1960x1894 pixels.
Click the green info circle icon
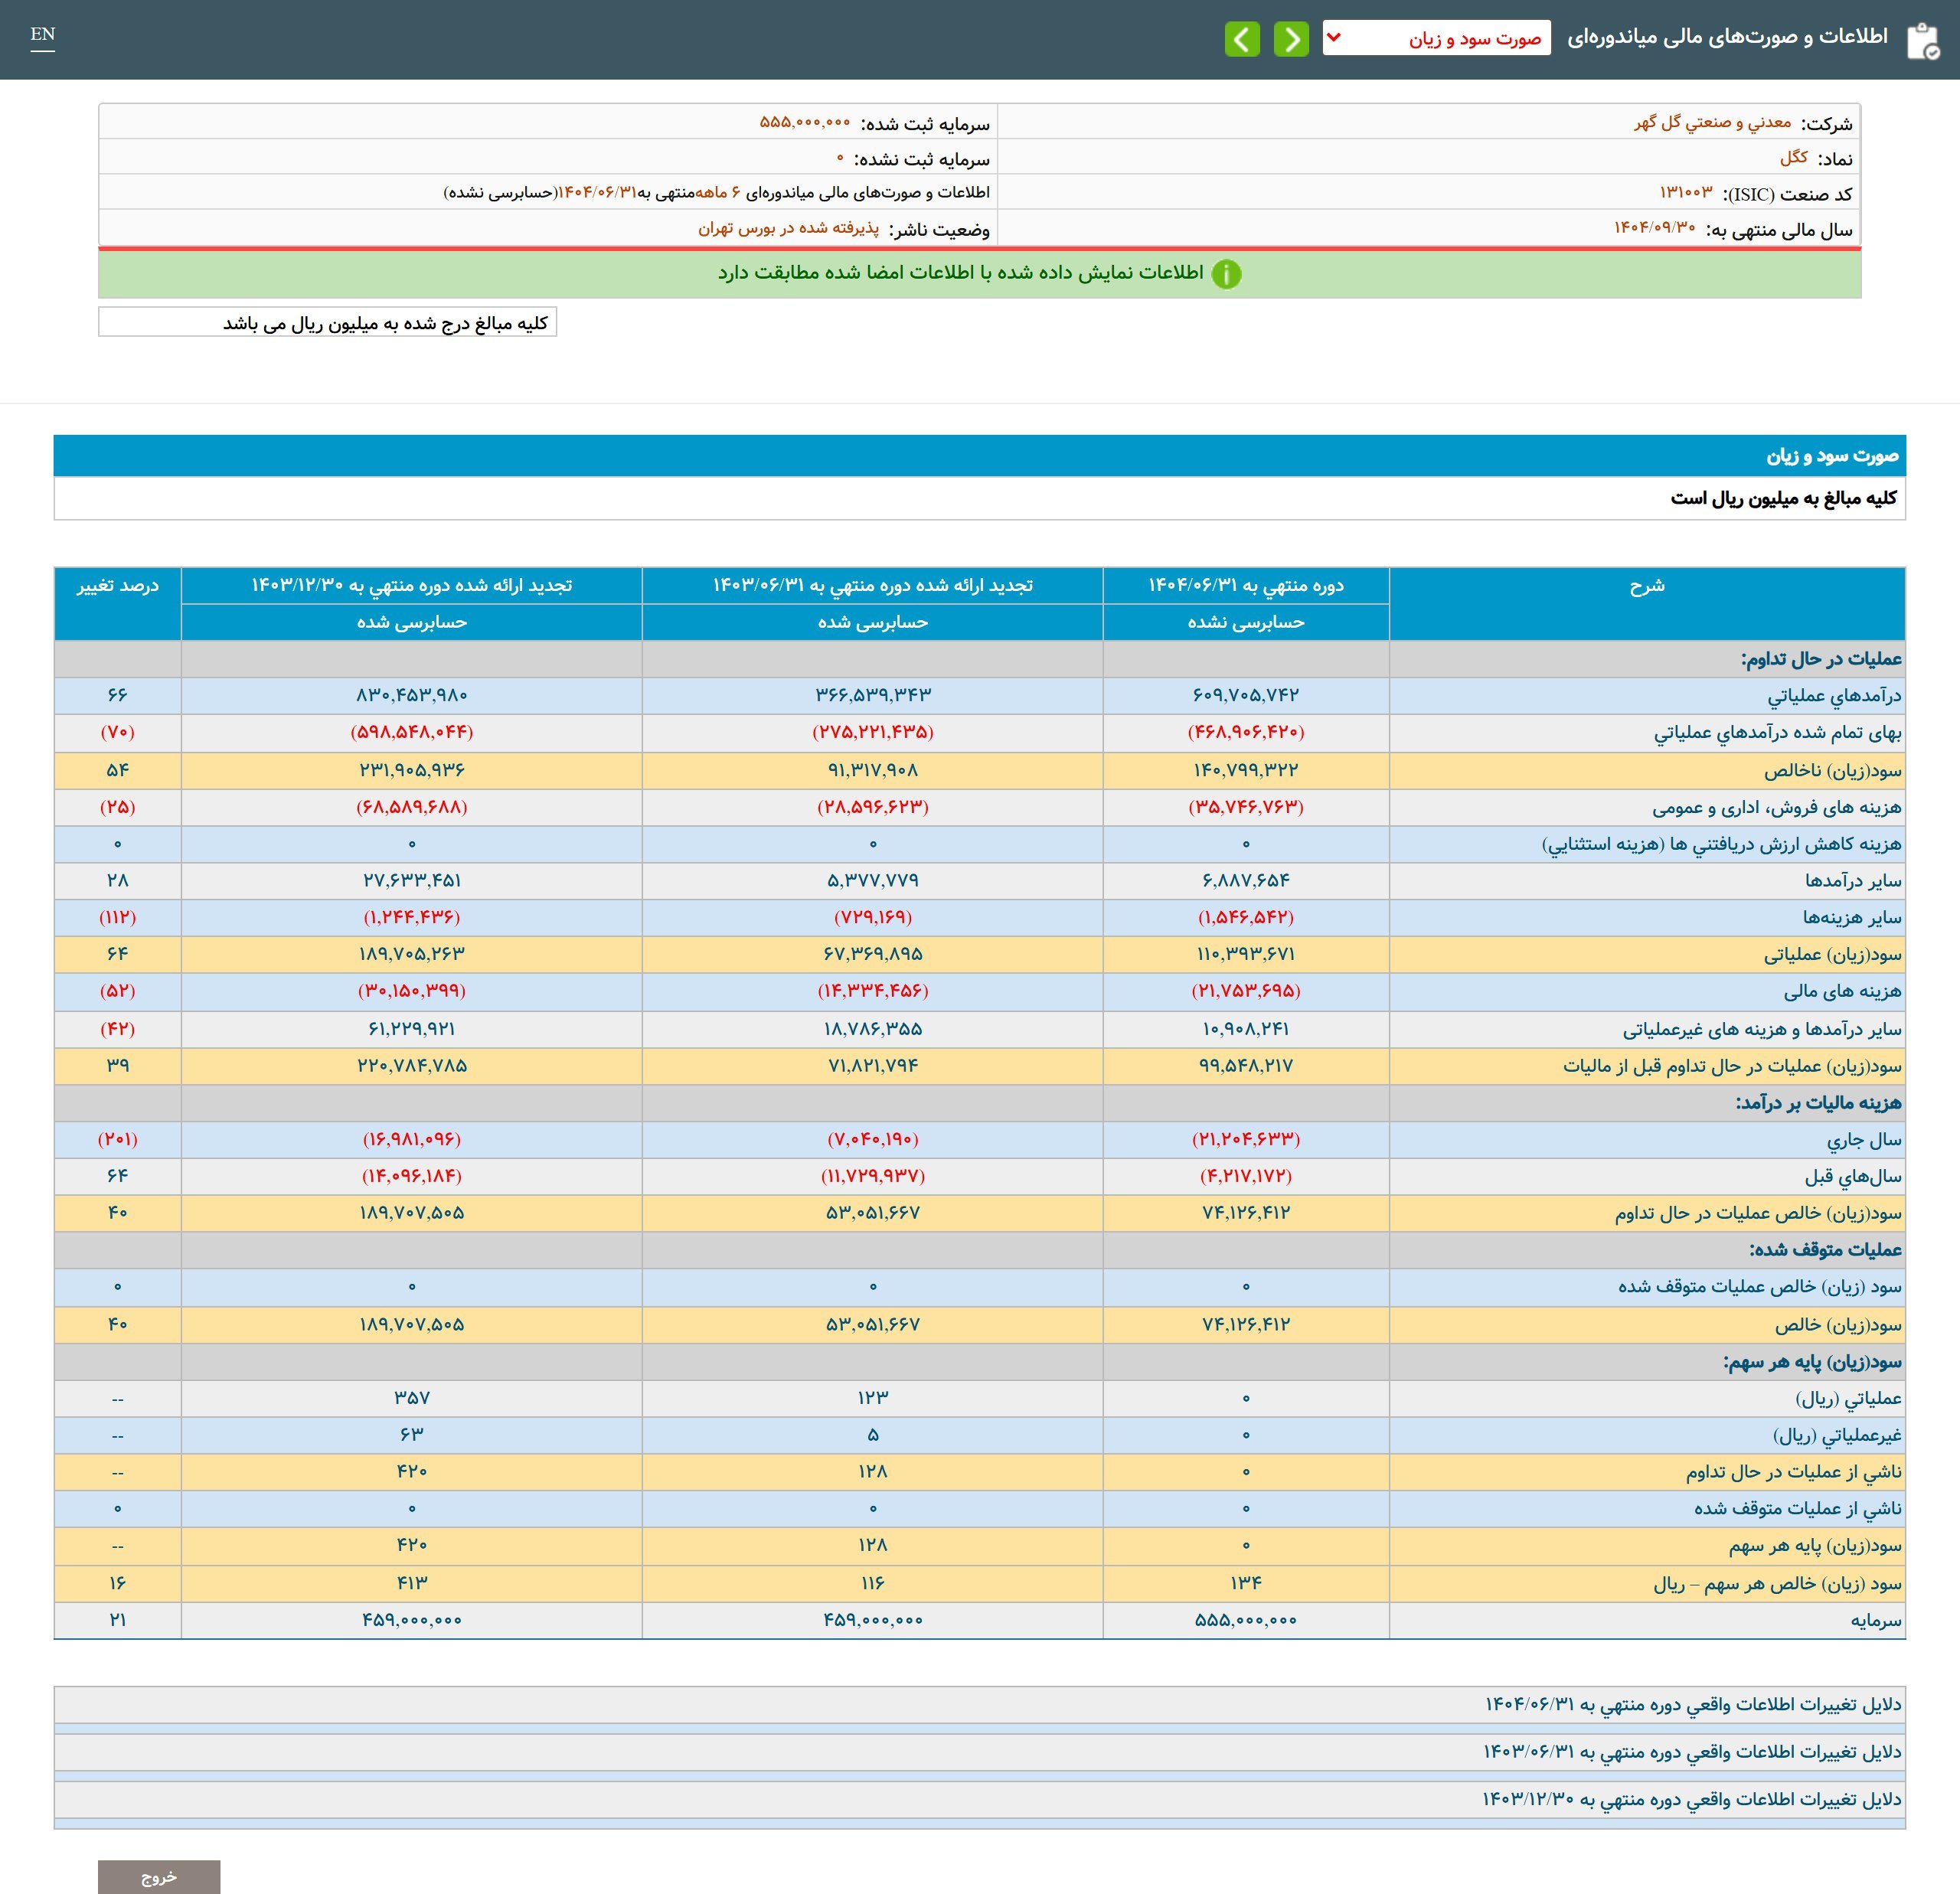(1226, 274)
